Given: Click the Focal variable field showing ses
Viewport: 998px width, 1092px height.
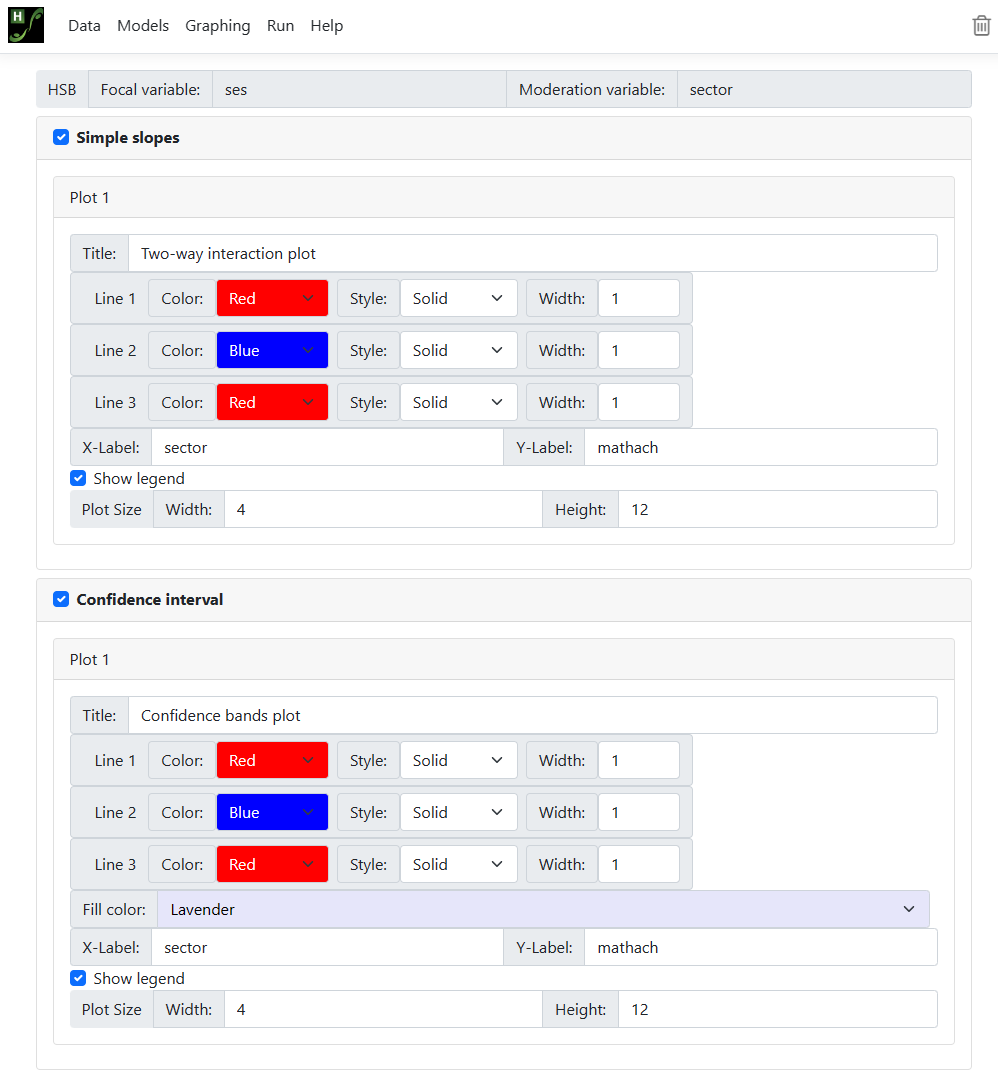Looking at the screenshot, I should pos(358,90).
